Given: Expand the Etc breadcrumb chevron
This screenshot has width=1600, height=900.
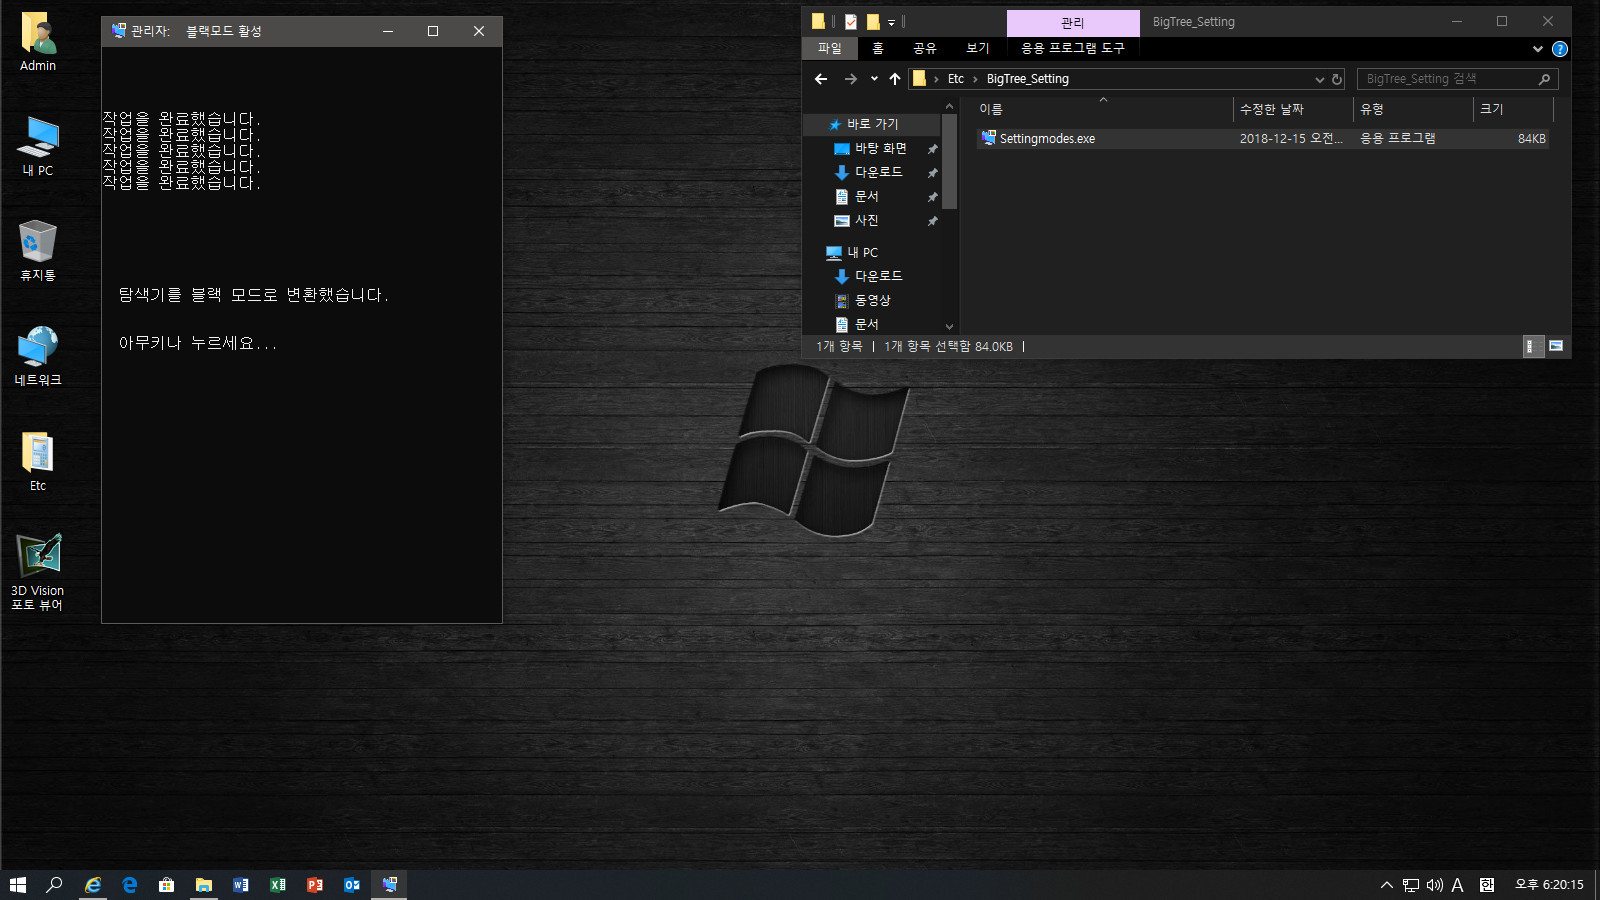Looking at the screenshot, I should (x=975, y=79).
